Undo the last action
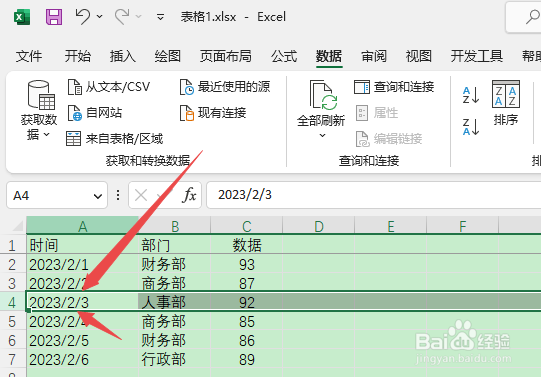 click(82, 17)
